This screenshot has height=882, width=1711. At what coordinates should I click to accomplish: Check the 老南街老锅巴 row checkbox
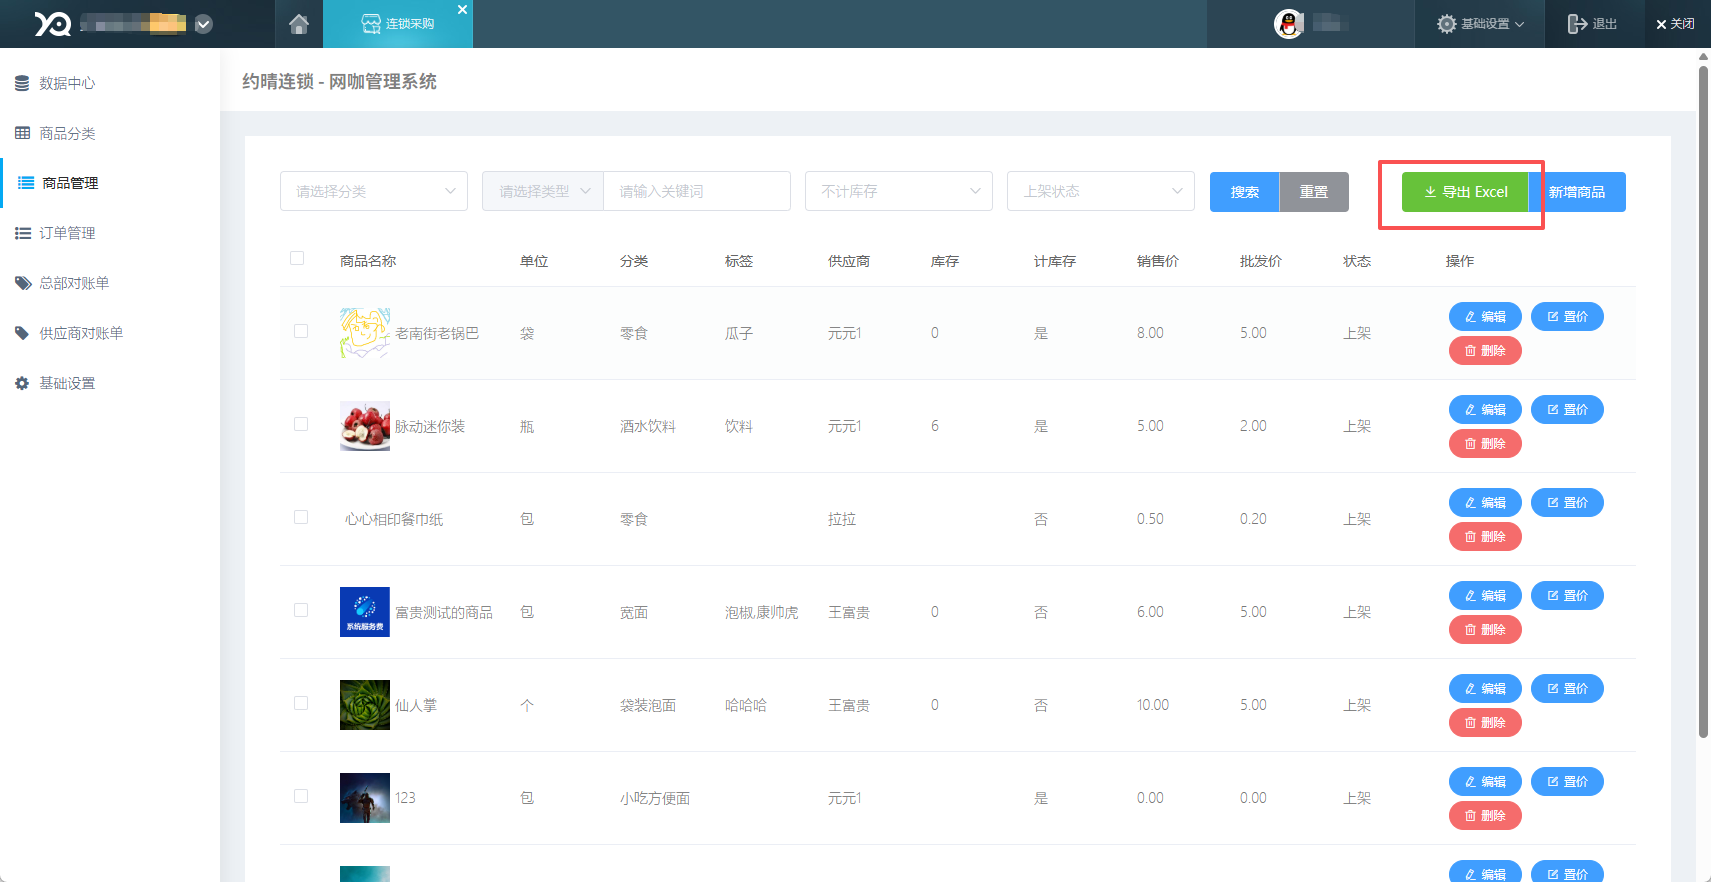(301, 331)
